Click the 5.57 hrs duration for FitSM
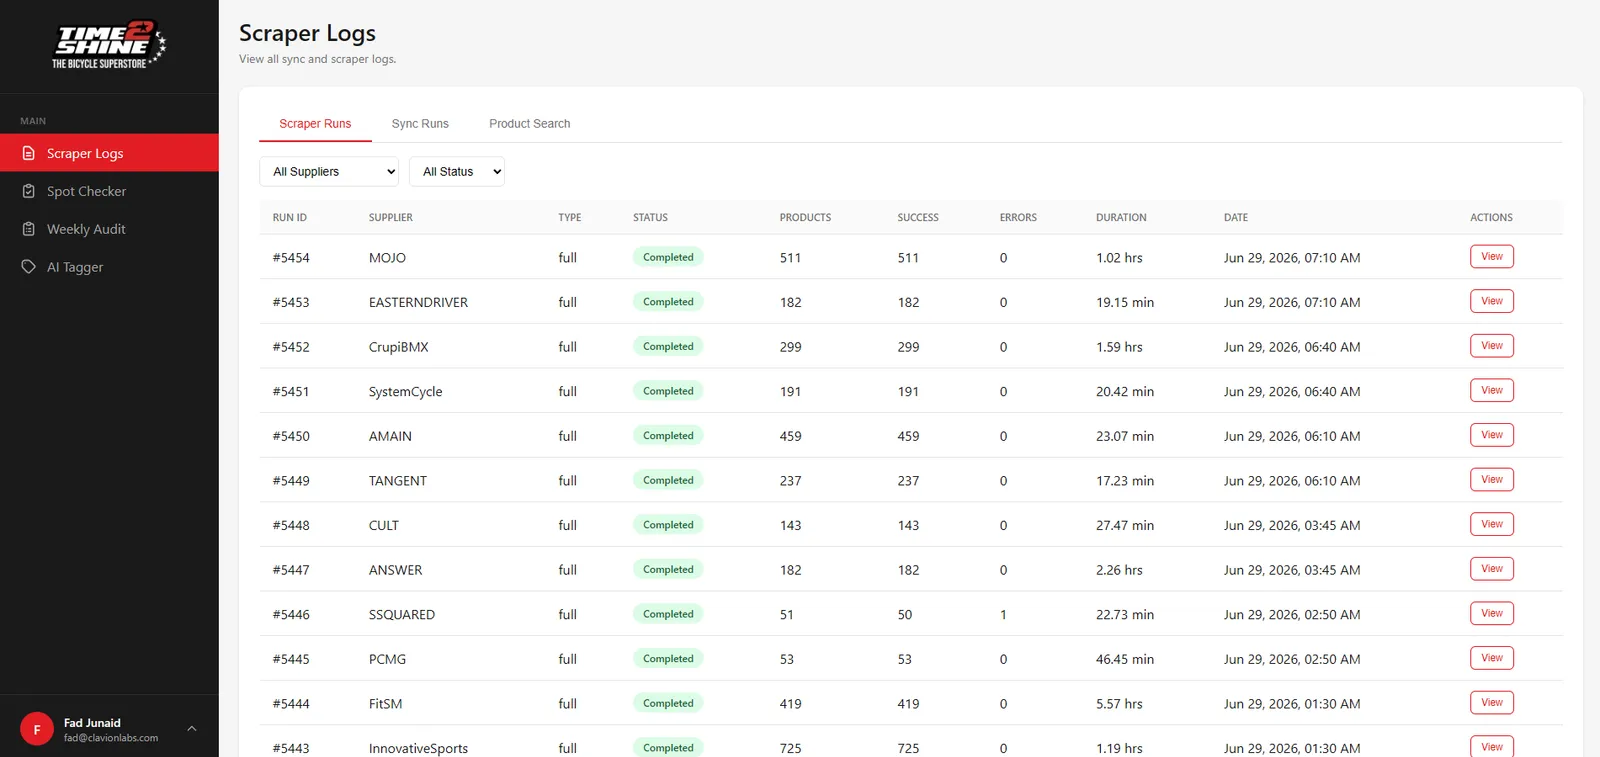This screenshot has height=757, width=1600. click(1119, 704)
